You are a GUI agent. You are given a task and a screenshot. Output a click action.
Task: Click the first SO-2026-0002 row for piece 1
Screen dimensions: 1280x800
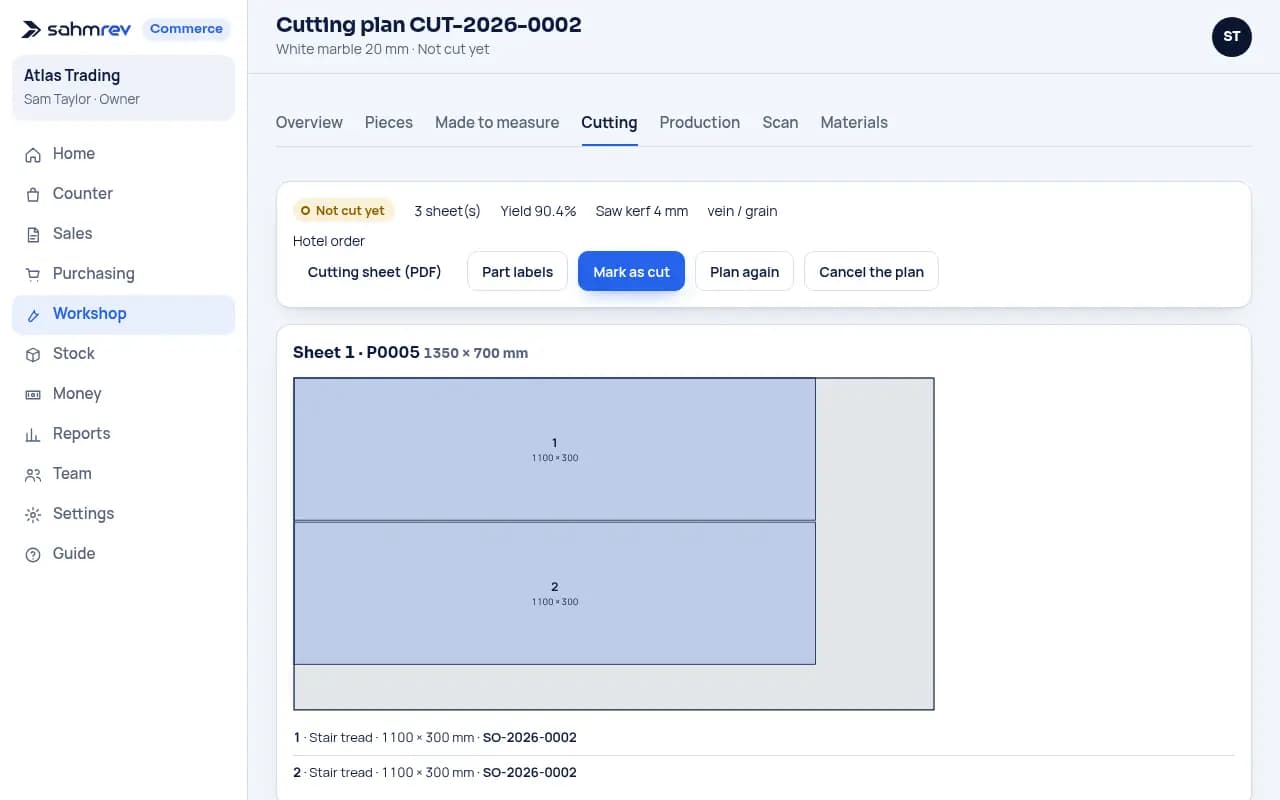764,738
